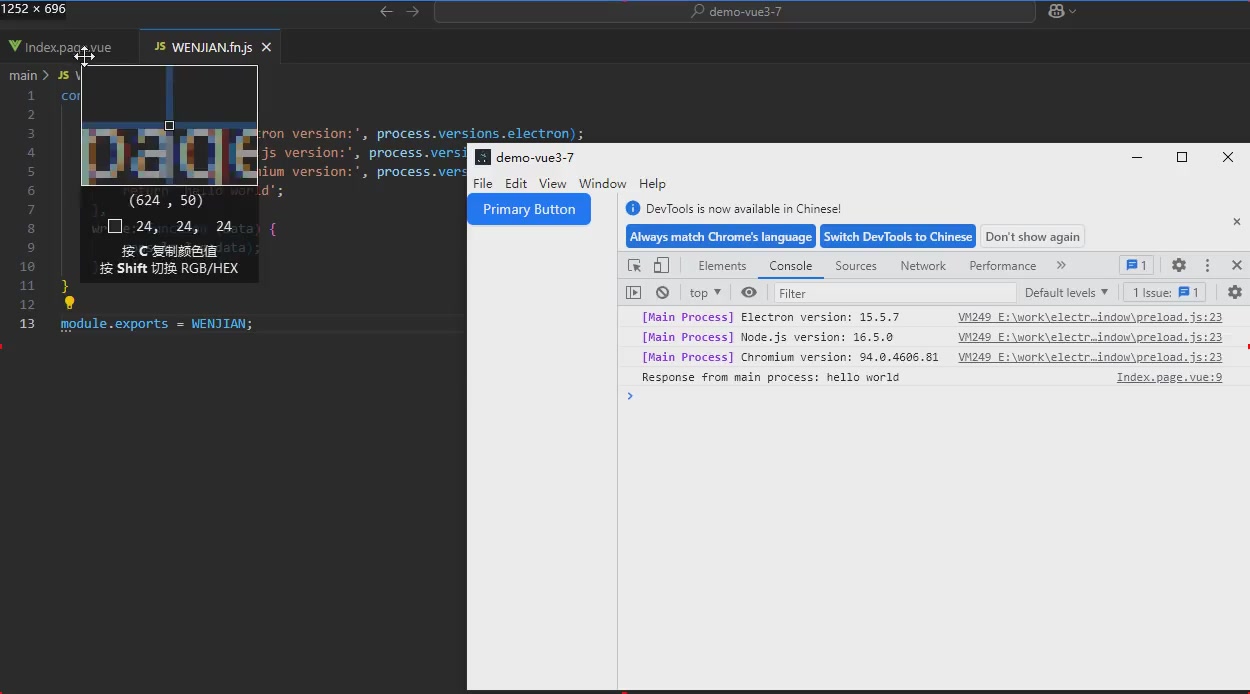Click the issues message counter badge
This screenshot has width=1250, height=694.
tap(1136, 266)
